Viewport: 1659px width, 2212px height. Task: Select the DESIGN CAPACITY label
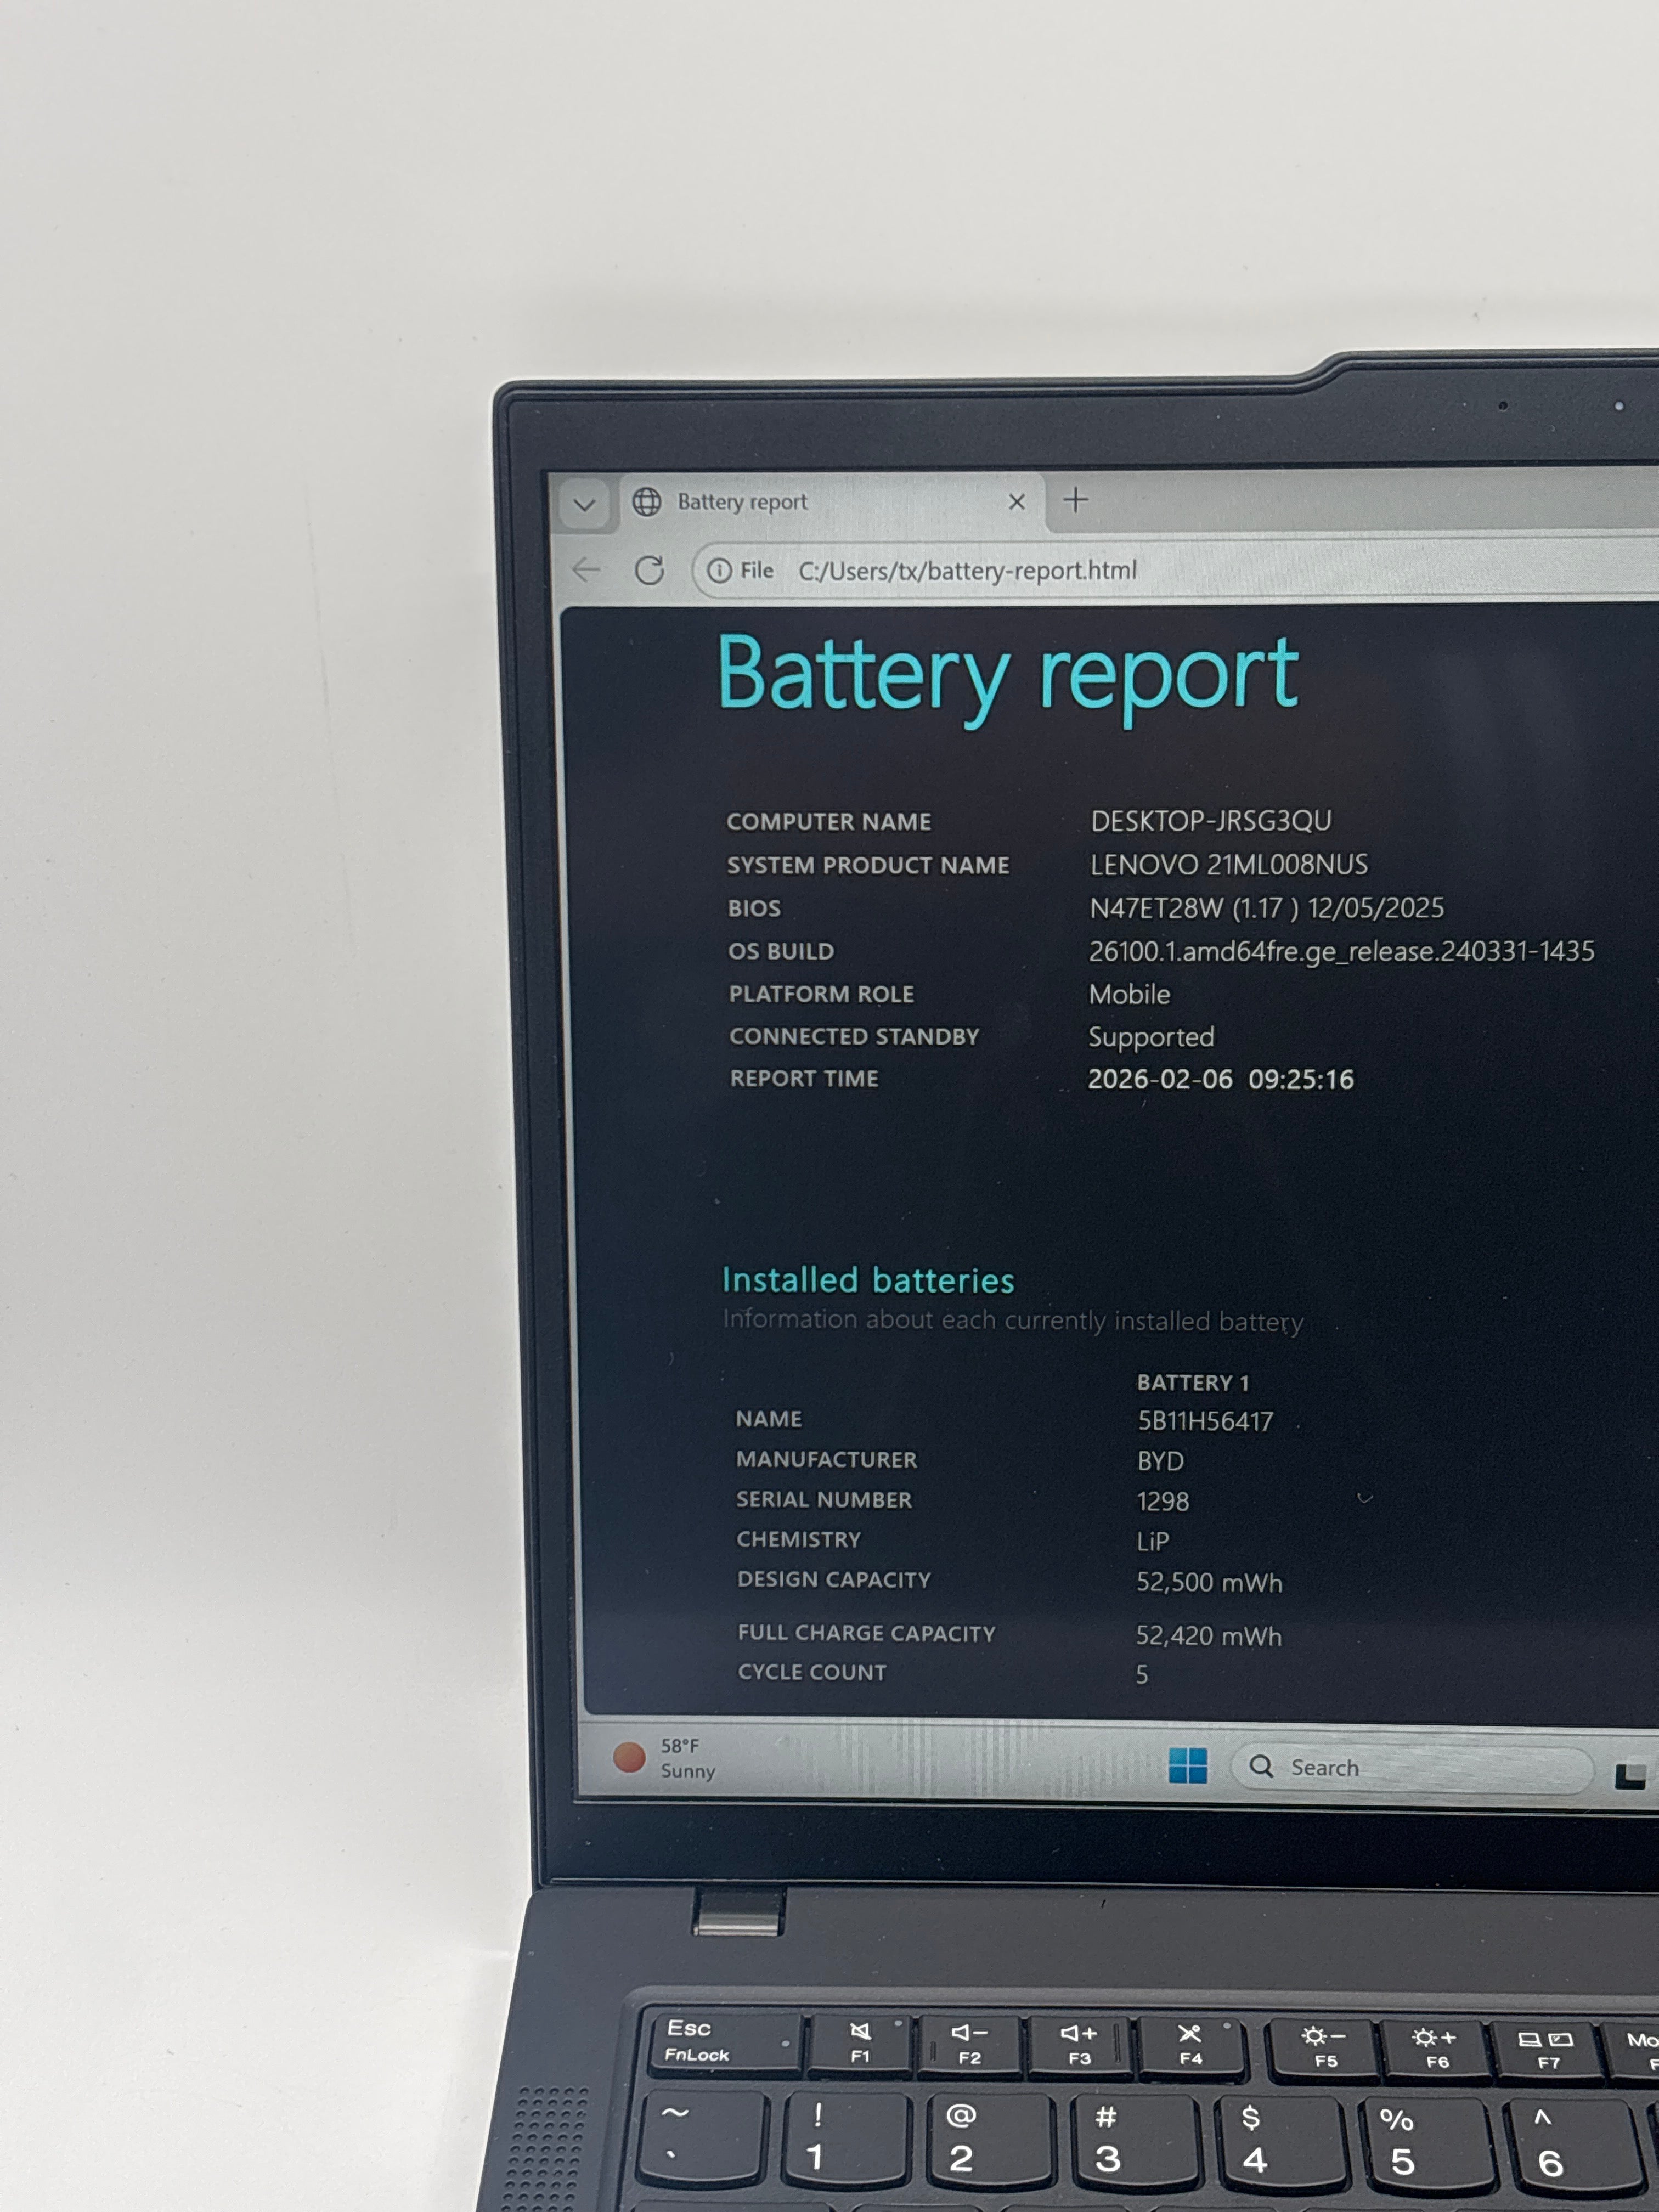[x=834, y=1580]
